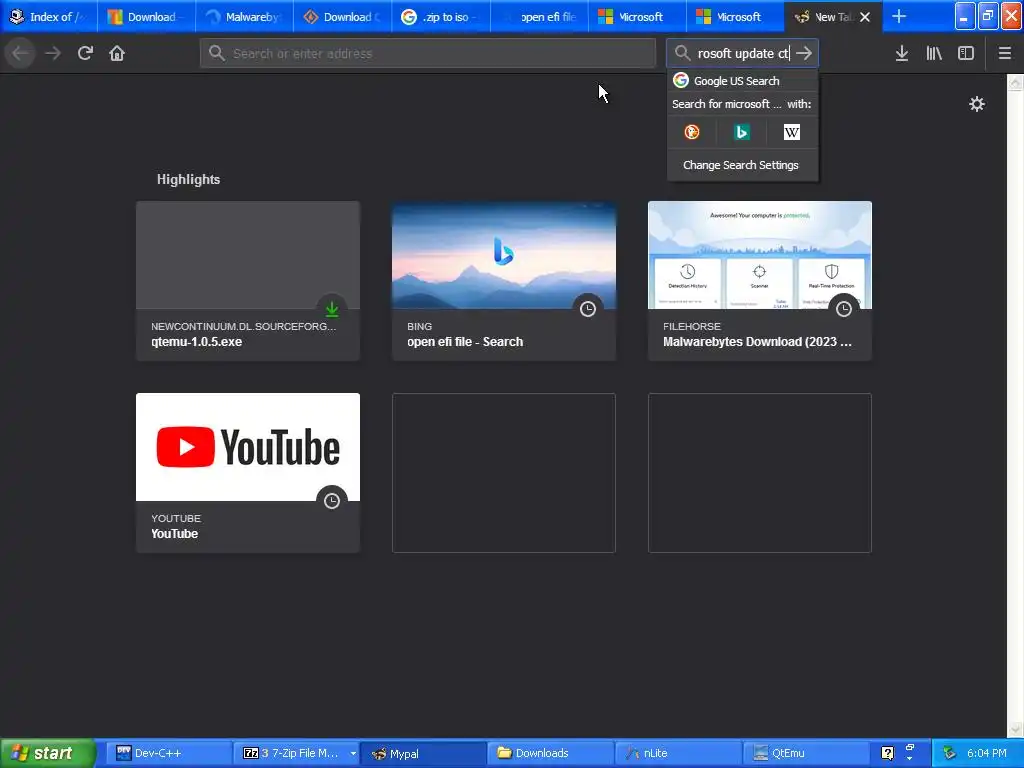Open new tab page settings gear
The width and height of the screenshot is (1024, 768).
(976, 104)
